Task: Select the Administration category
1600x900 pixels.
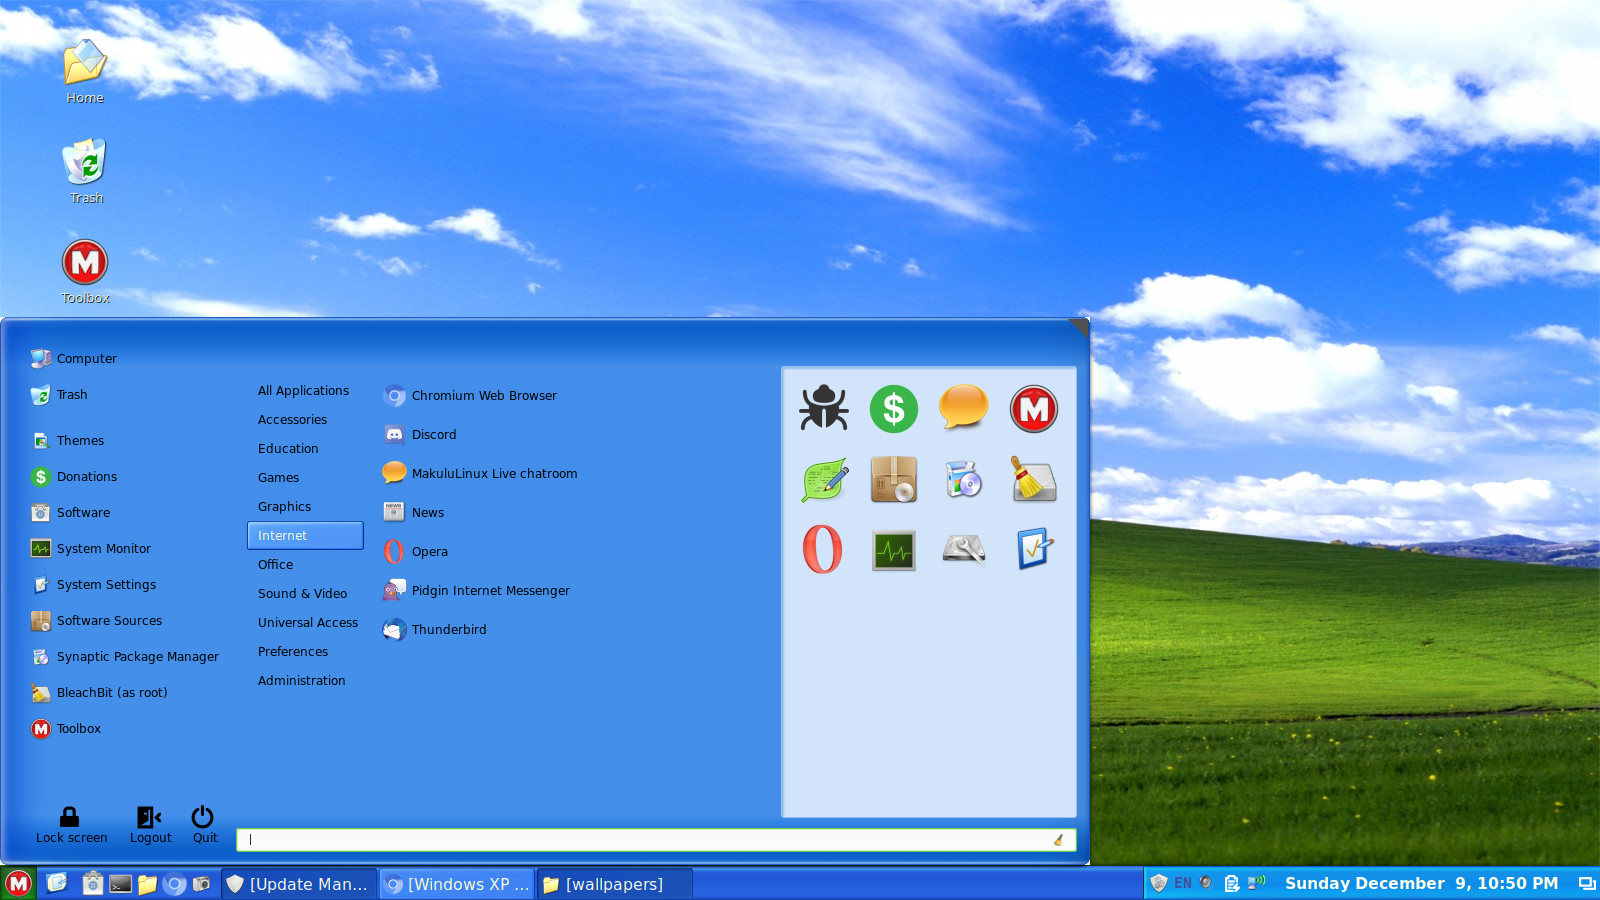Action: (302, 681)
